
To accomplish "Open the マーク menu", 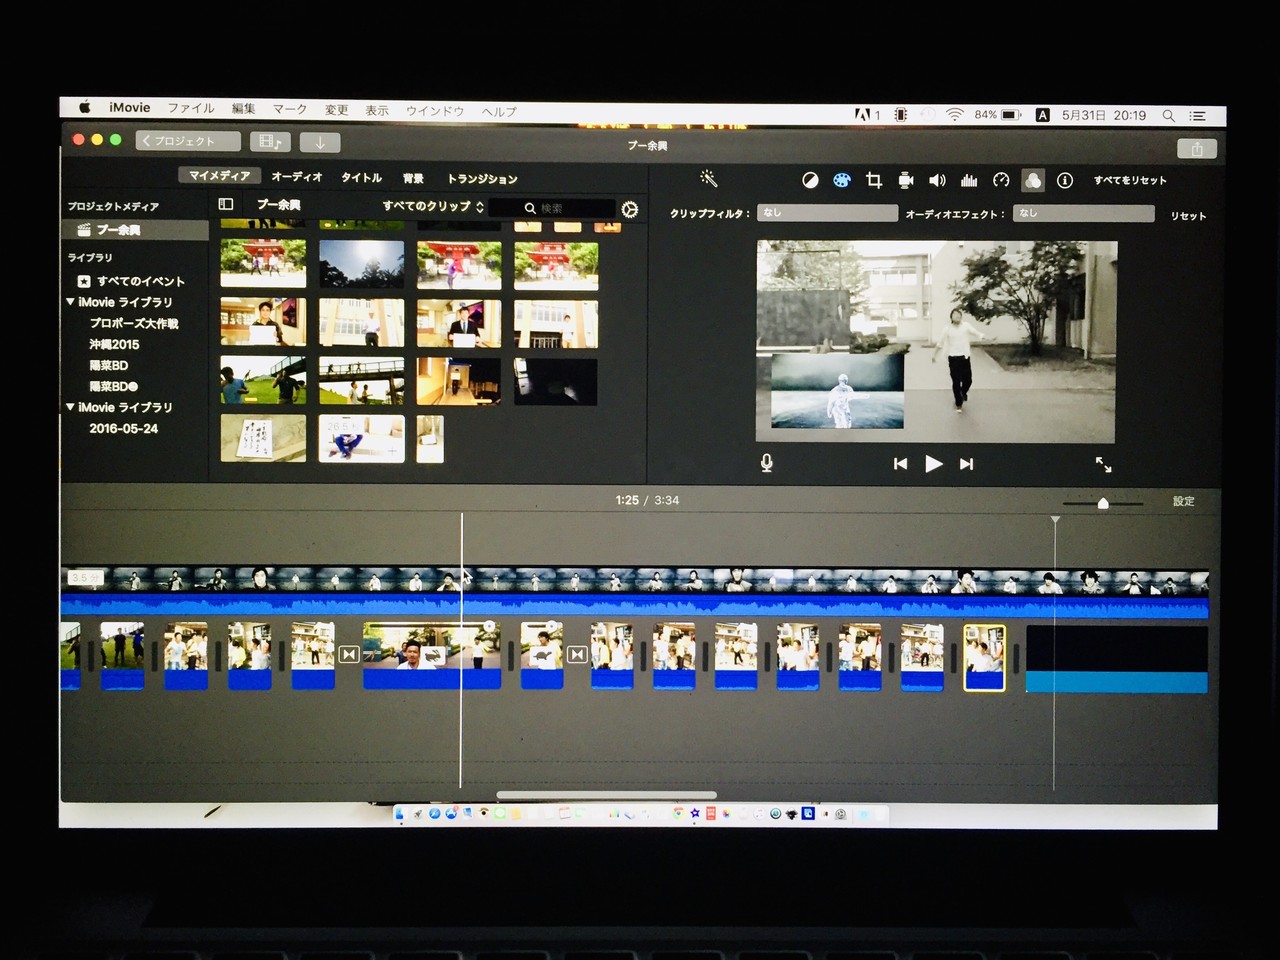I will [x=290, y=109].
